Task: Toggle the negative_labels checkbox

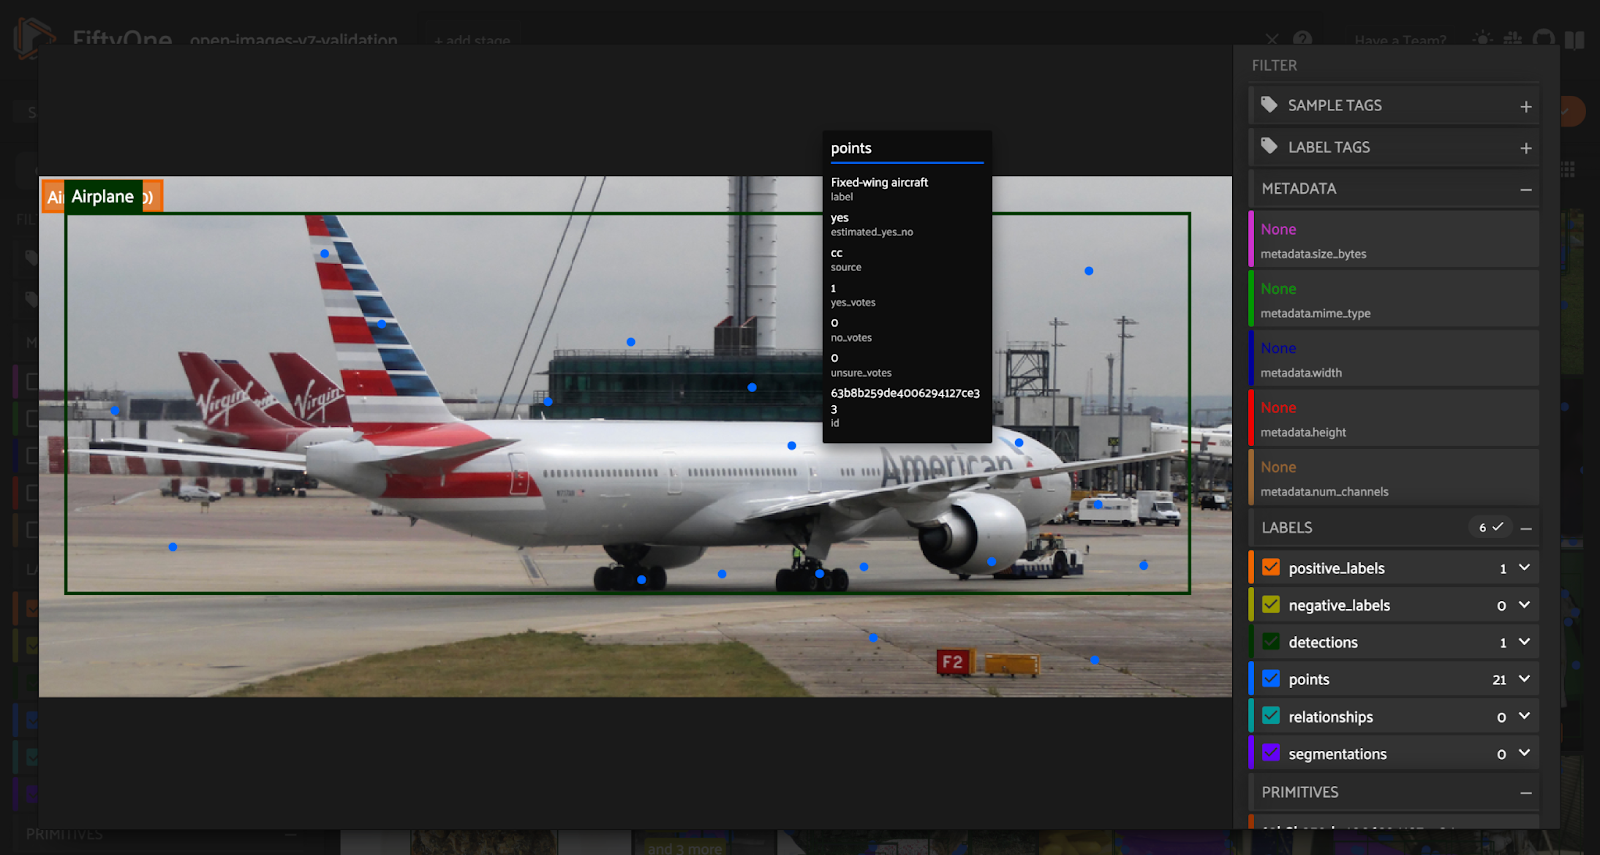Action: click(1271, 604)
